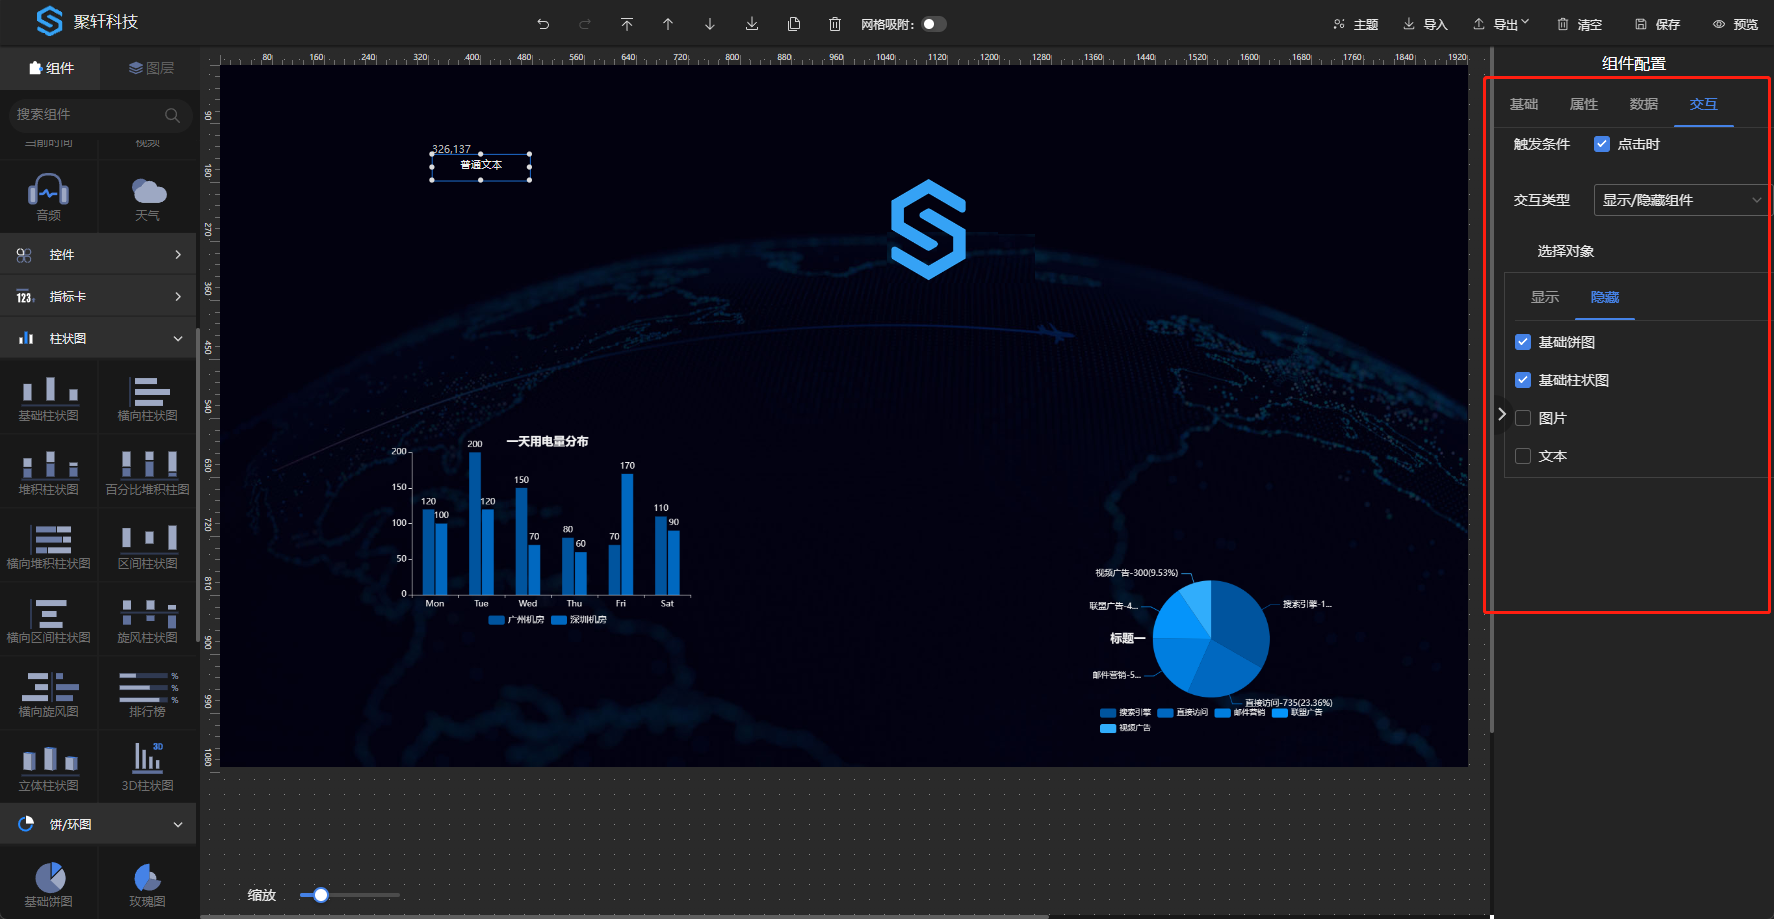Switch to the 显示 object tab
The width and height of the screenshot is (1774, 919).
(x=1545, y=297)
